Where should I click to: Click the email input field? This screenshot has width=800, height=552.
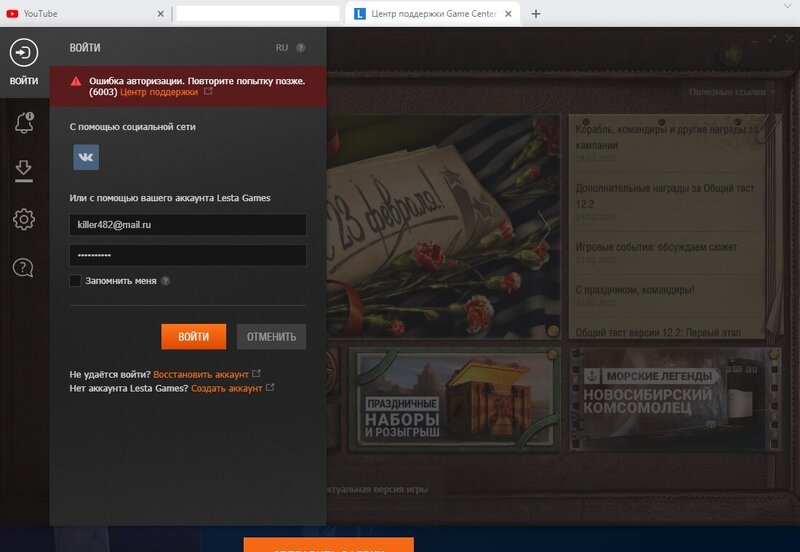click(x=187, y=225)
